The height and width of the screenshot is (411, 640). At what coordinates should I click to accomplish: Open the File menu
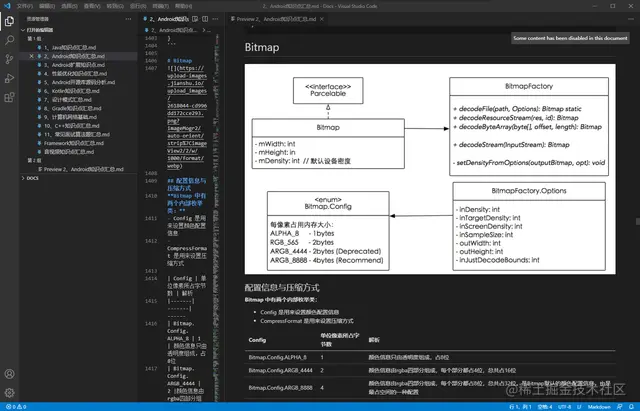[x=24, y=6]
